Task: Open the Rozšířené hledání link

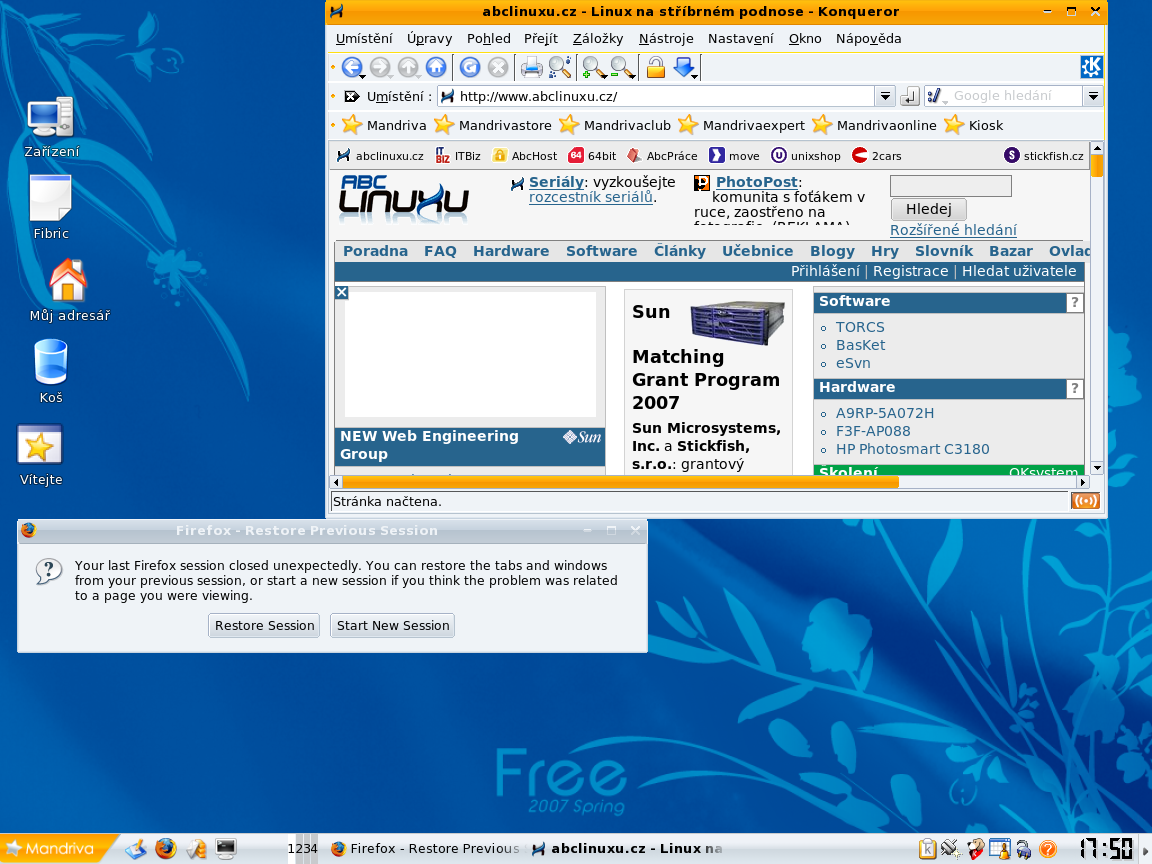Action: pos(953,230)
